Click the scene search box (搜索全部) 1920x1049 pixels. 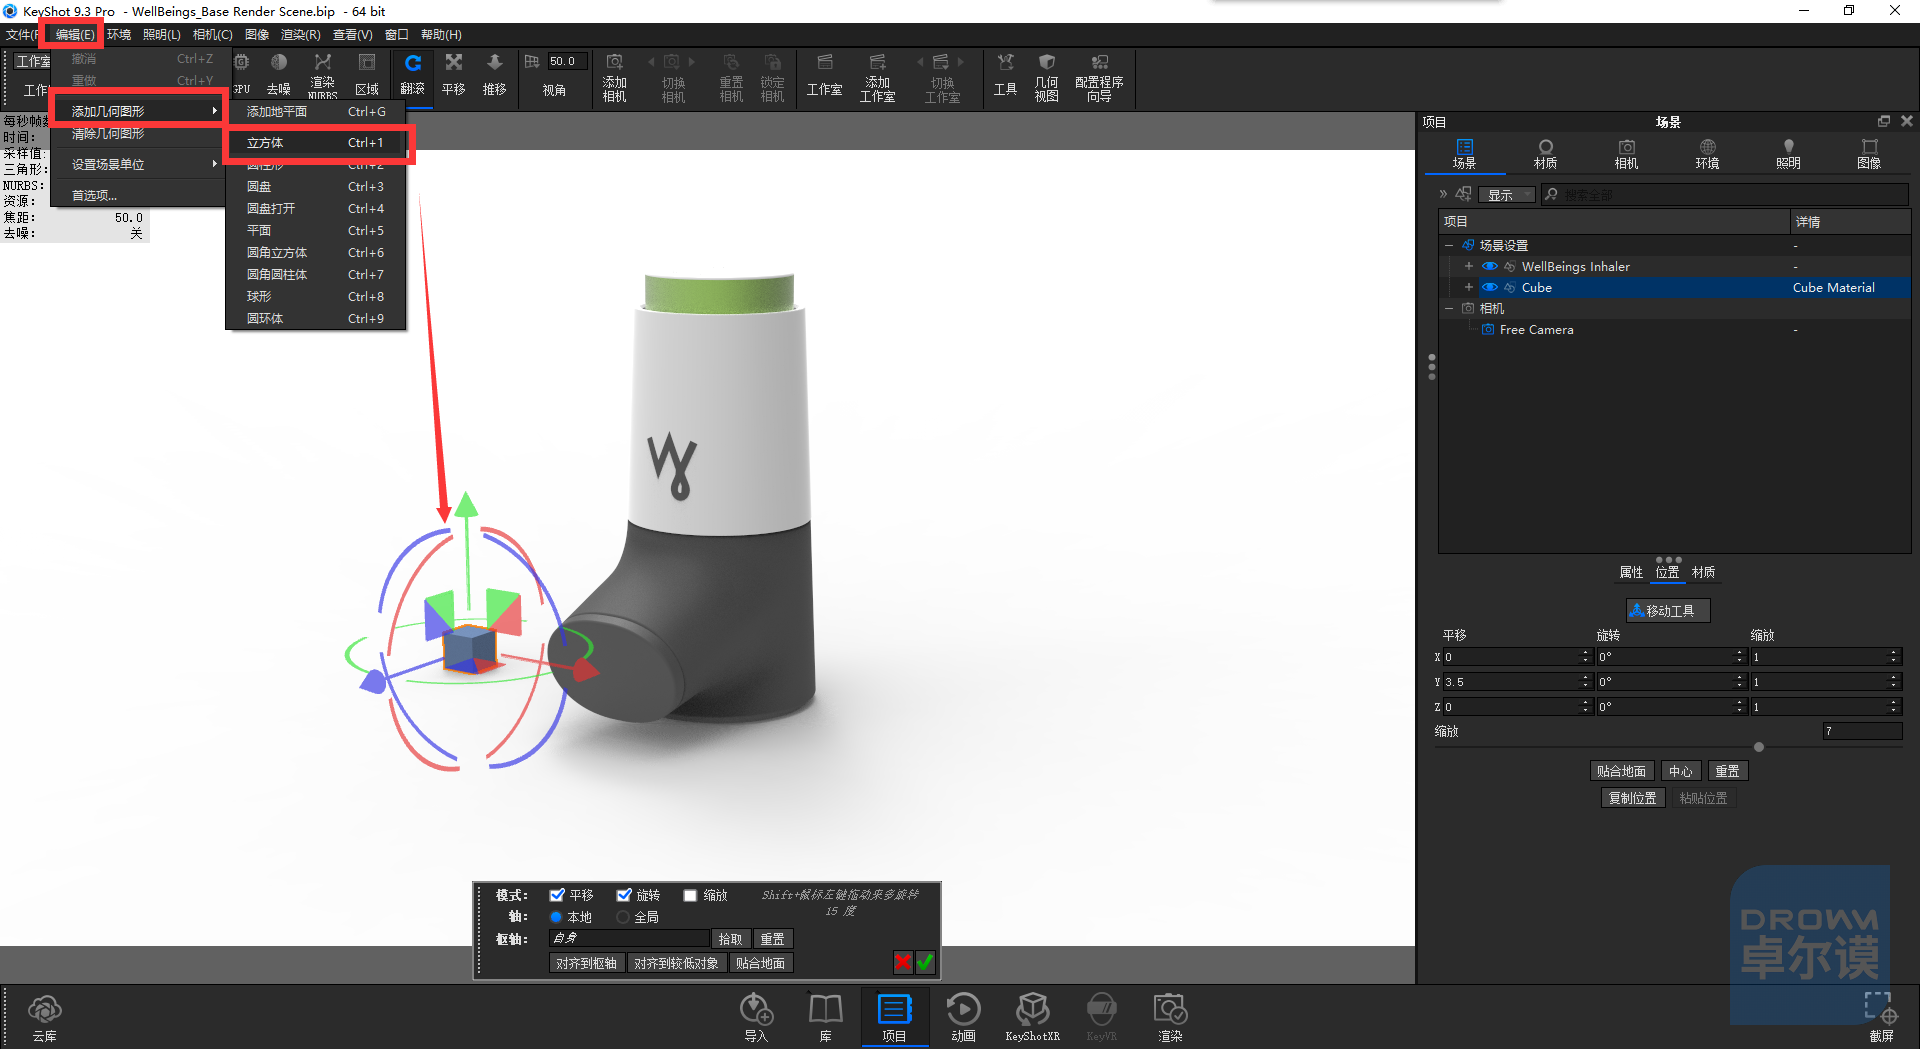coord(1725,195)
